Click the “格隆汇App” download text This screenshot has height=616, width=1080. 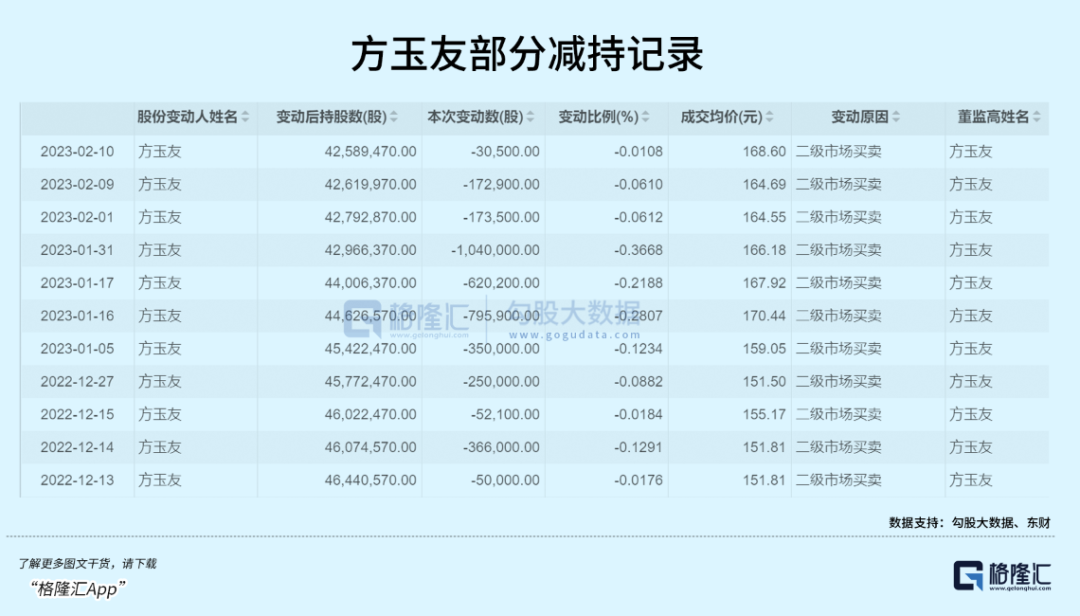pos(77,588)
